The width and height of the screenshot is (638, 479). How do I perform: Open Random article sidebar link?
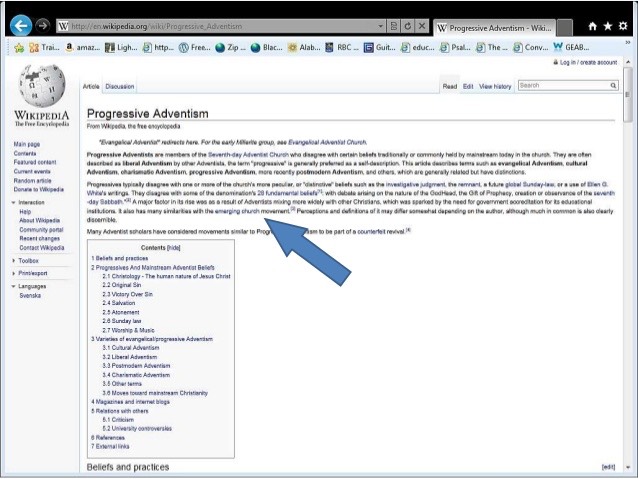pos(33,180)
